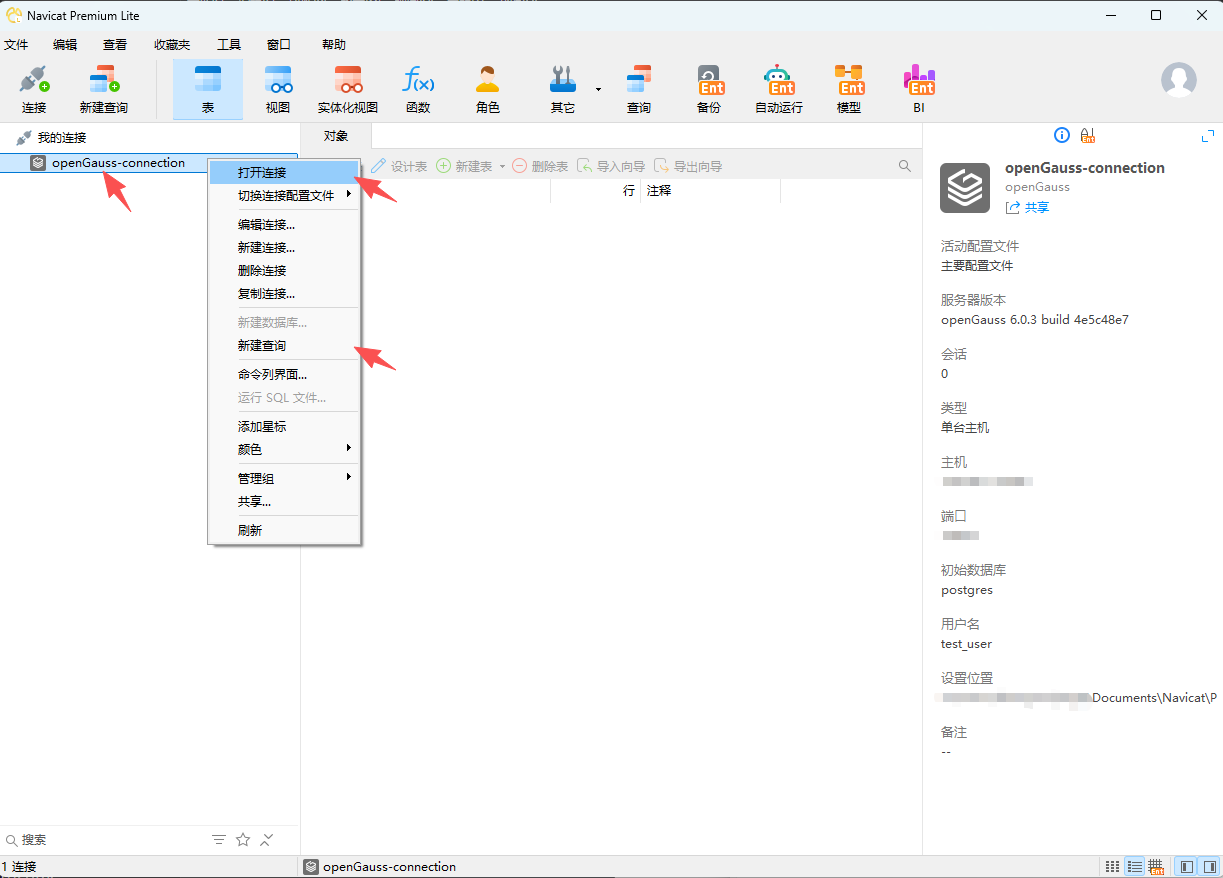The image size is (1223, 878).
Task: Open the 查看 menu
Action: tap(115, 45)
